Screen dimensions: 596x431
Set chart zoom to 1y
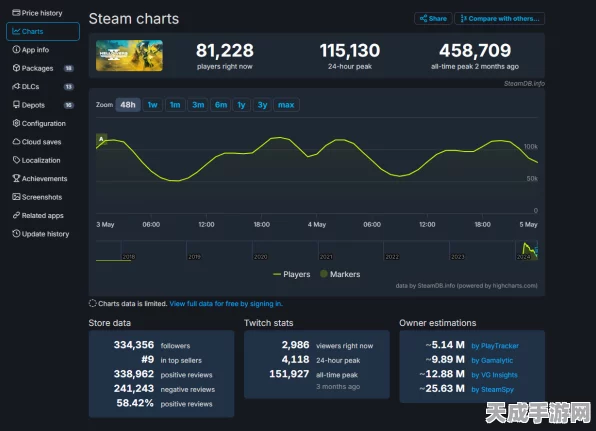(241, 105)
